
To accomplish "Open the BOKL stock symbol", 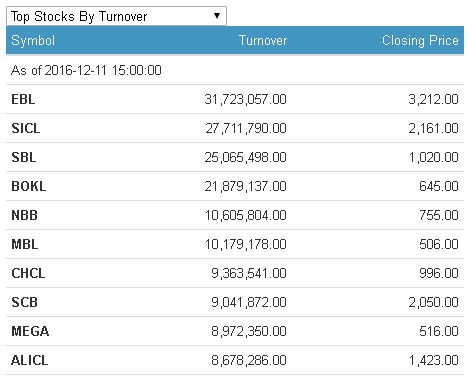I will [x=29, y=186].
